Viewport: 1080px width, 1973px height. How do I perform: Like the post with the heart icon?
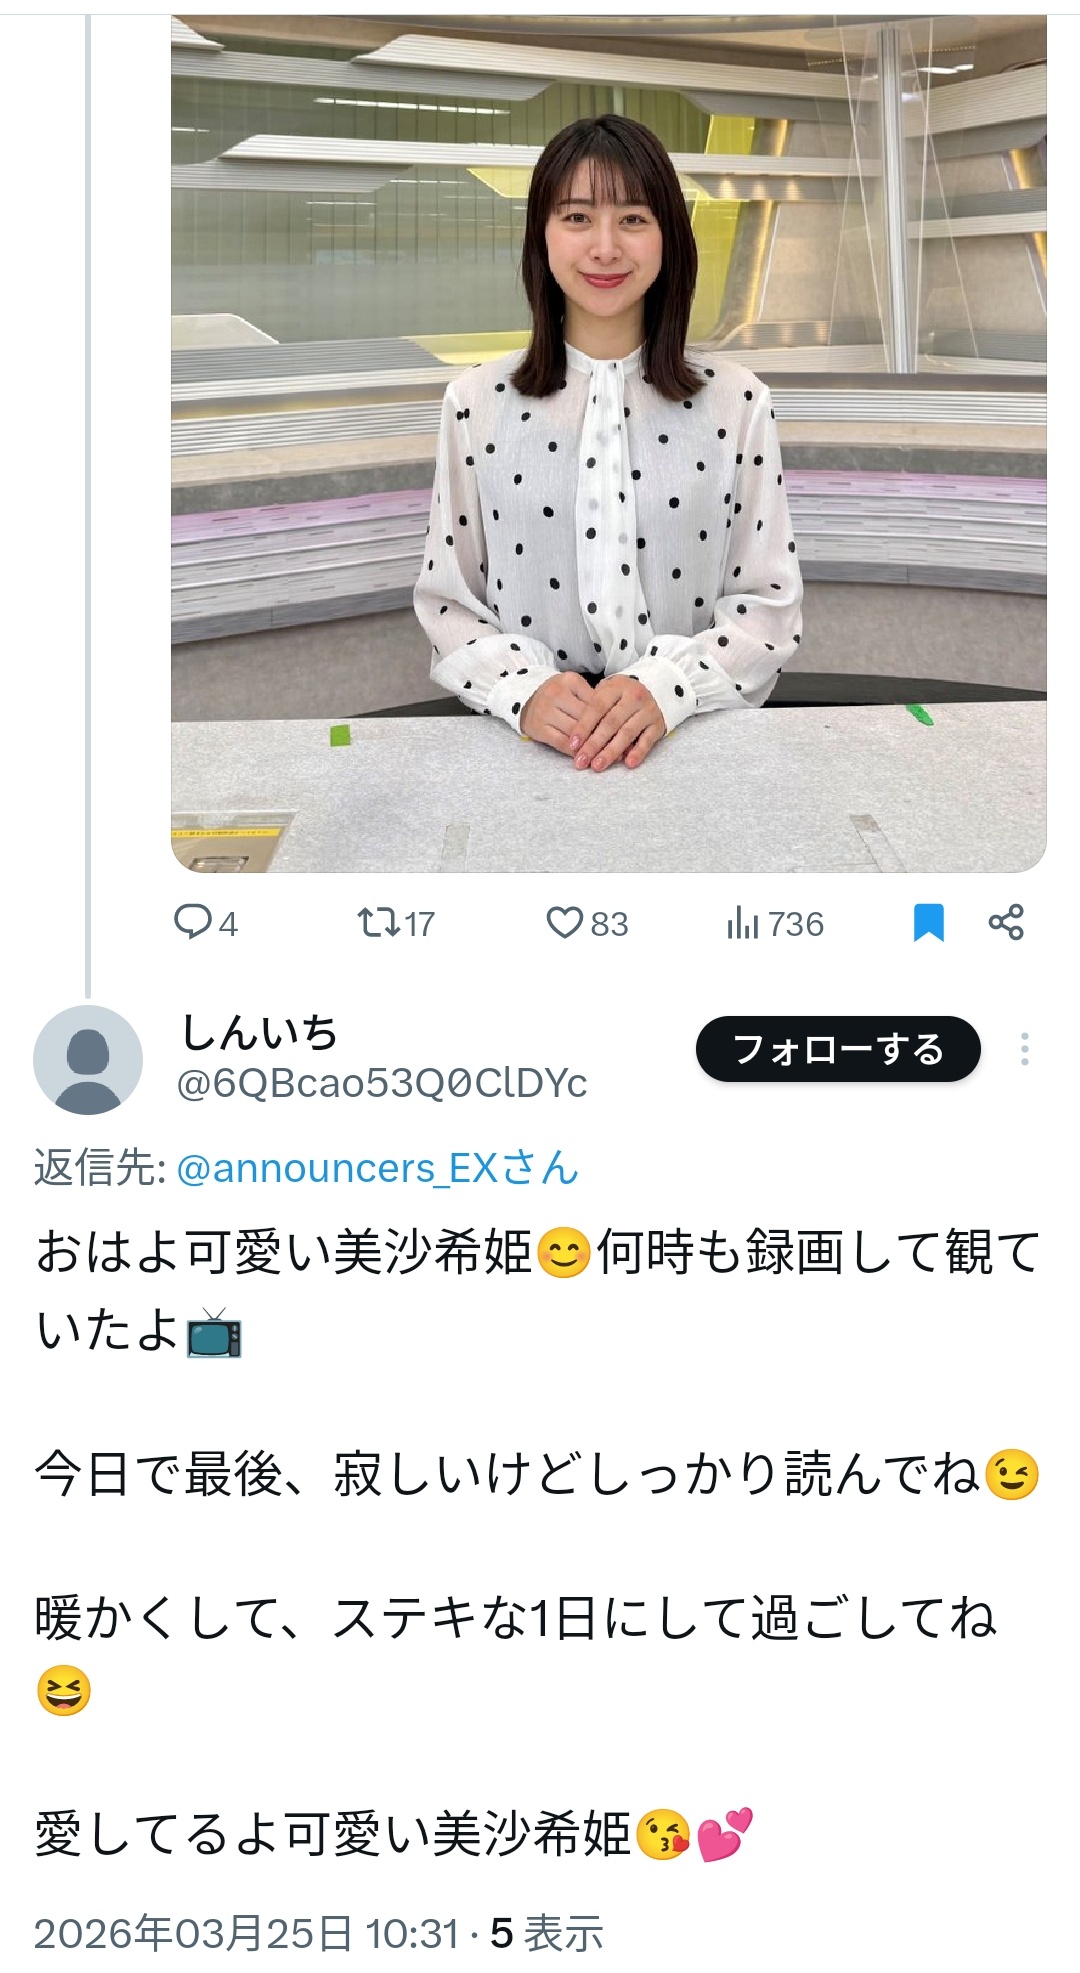(564, 923)
